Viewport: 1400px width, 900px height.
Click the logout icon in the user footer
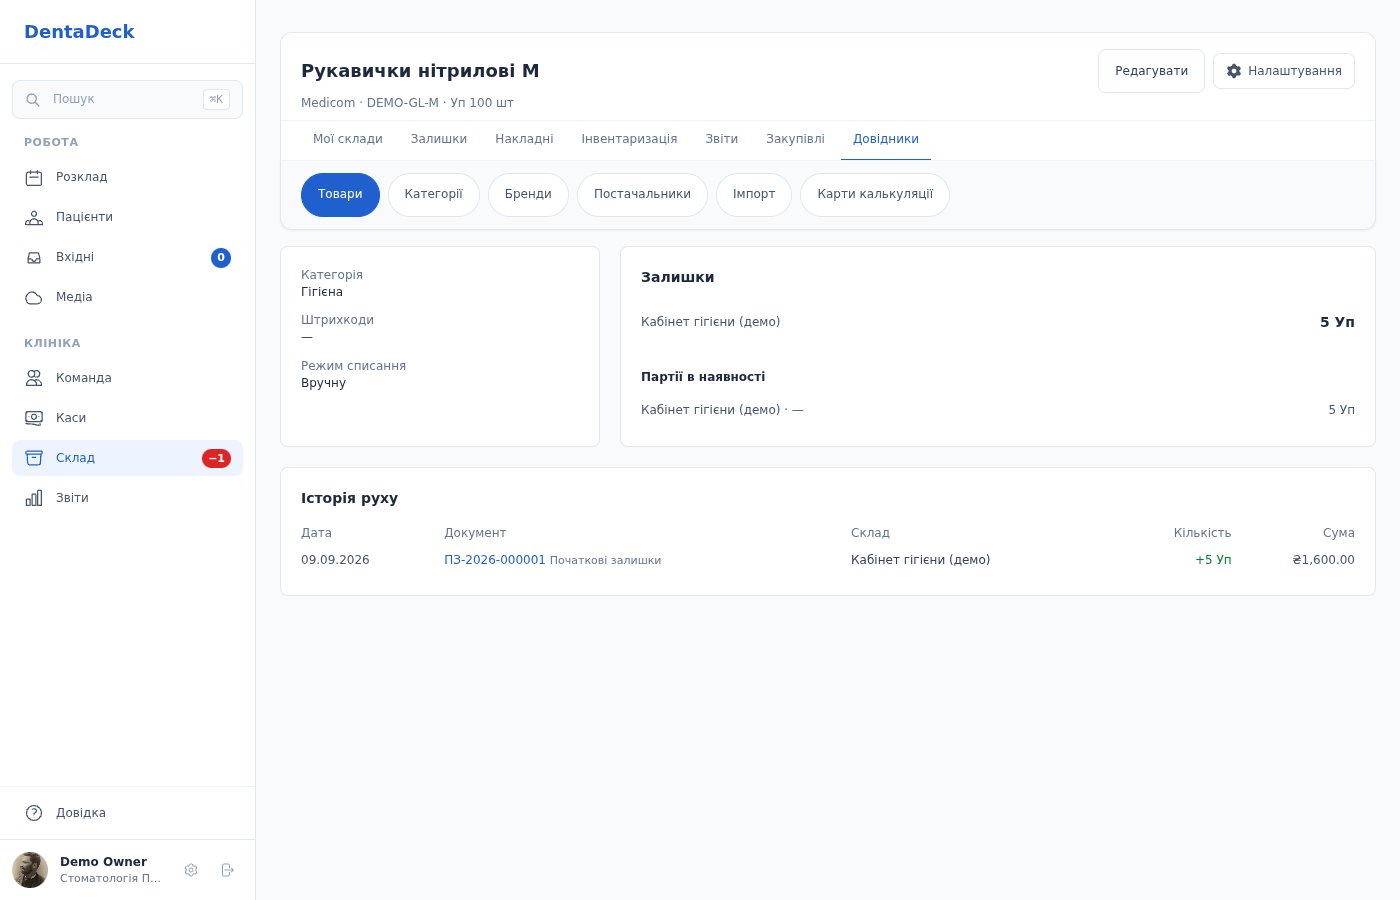click(x=227, y=870)
